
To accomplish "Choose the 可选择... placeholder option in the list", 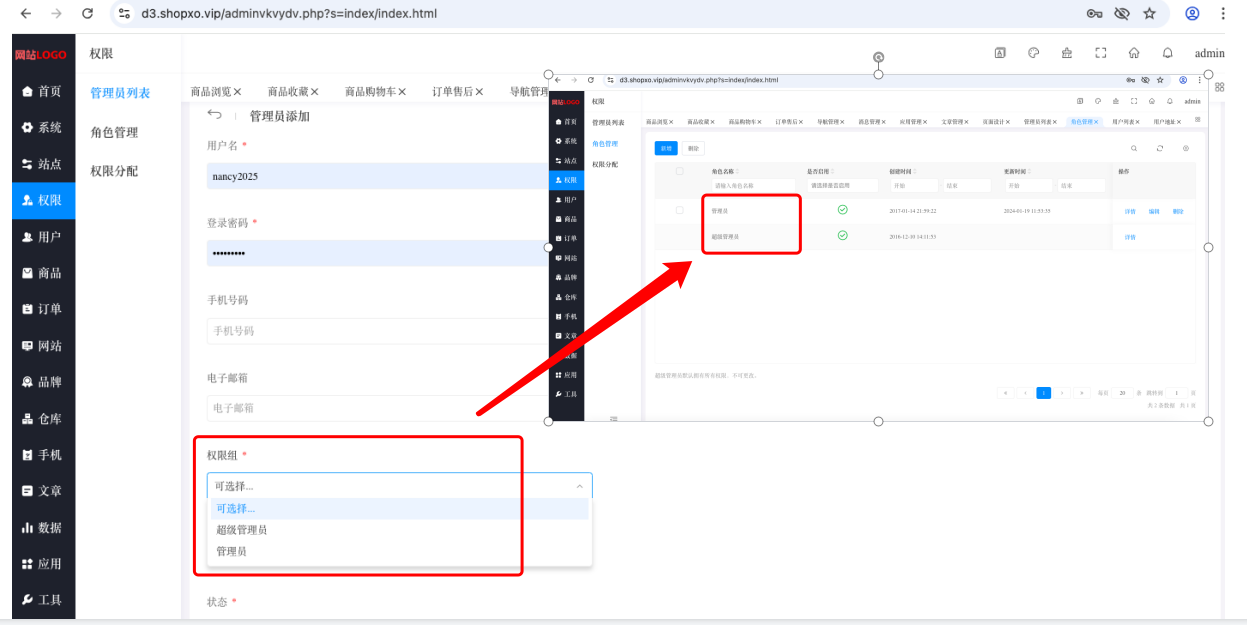I will (400, 509).
